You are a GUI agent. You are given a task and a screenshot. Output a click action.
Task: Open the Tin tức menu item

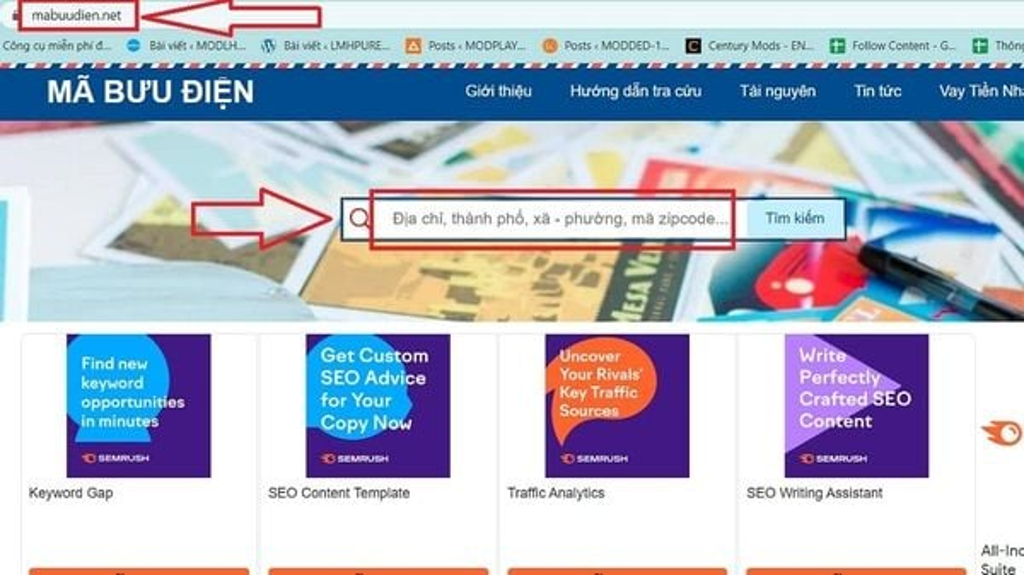(877, 91)
